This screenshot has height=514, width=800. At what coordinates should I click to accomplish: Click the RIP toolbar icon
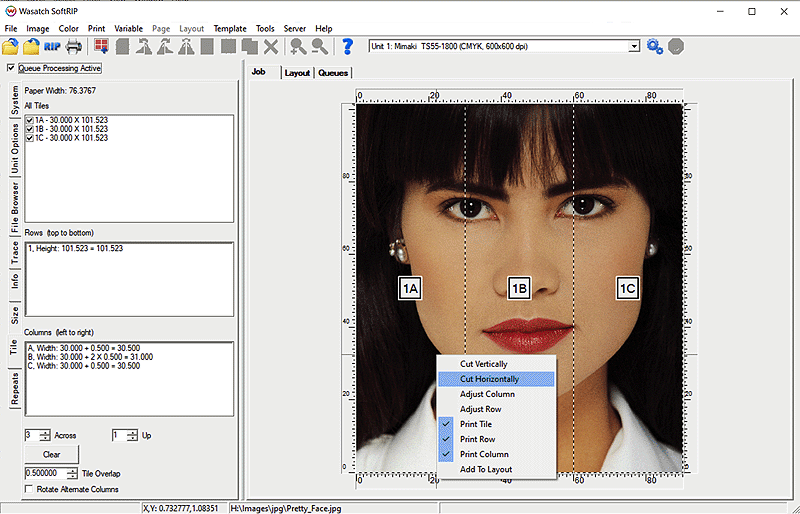point(52,46)
